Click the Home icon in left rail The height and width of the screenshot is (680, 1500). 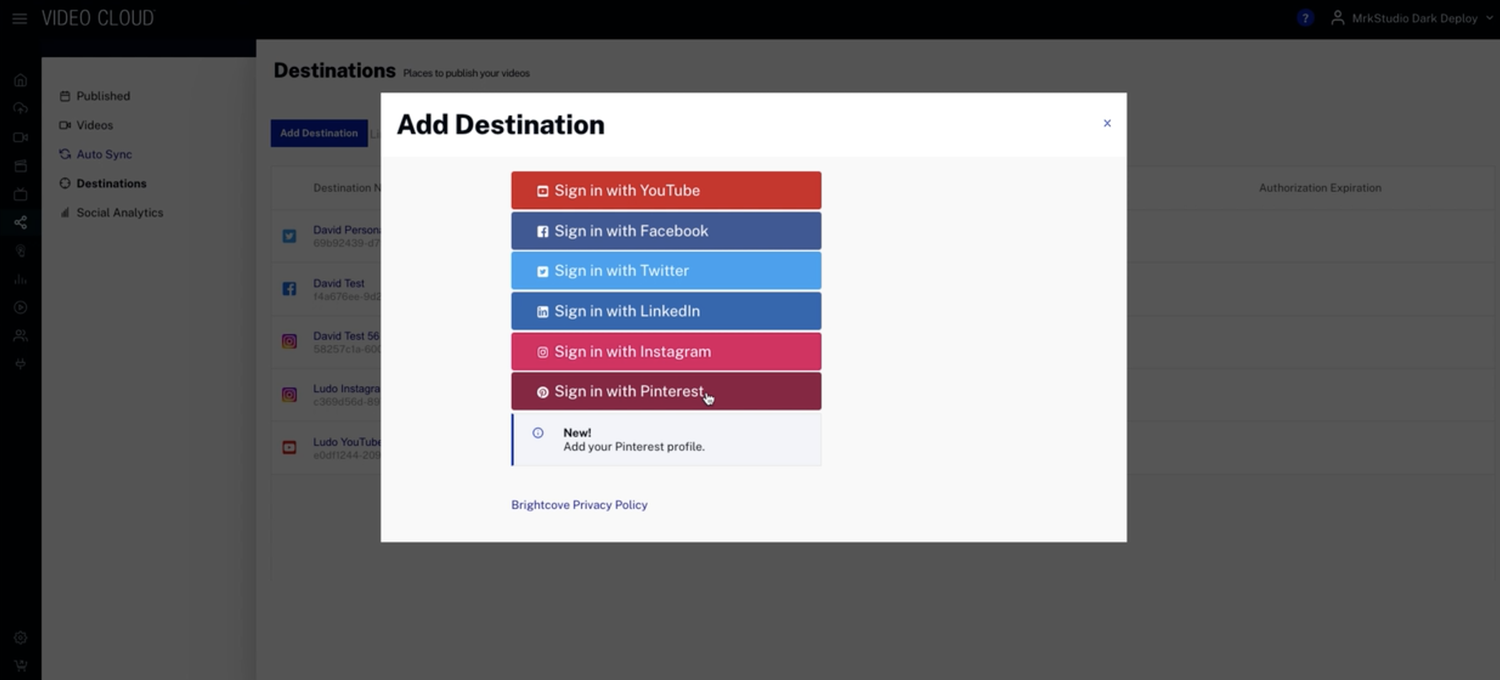pos(20,80)
